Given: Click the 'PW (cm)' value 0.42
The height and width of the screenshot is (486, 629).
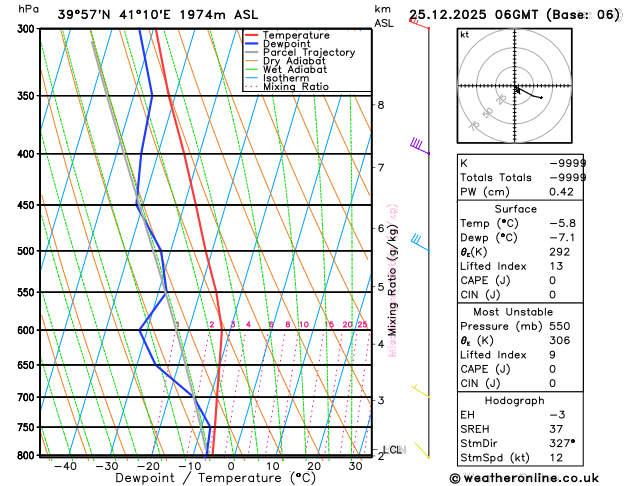Looking at the screenshot, I should [x=561, y=192].
